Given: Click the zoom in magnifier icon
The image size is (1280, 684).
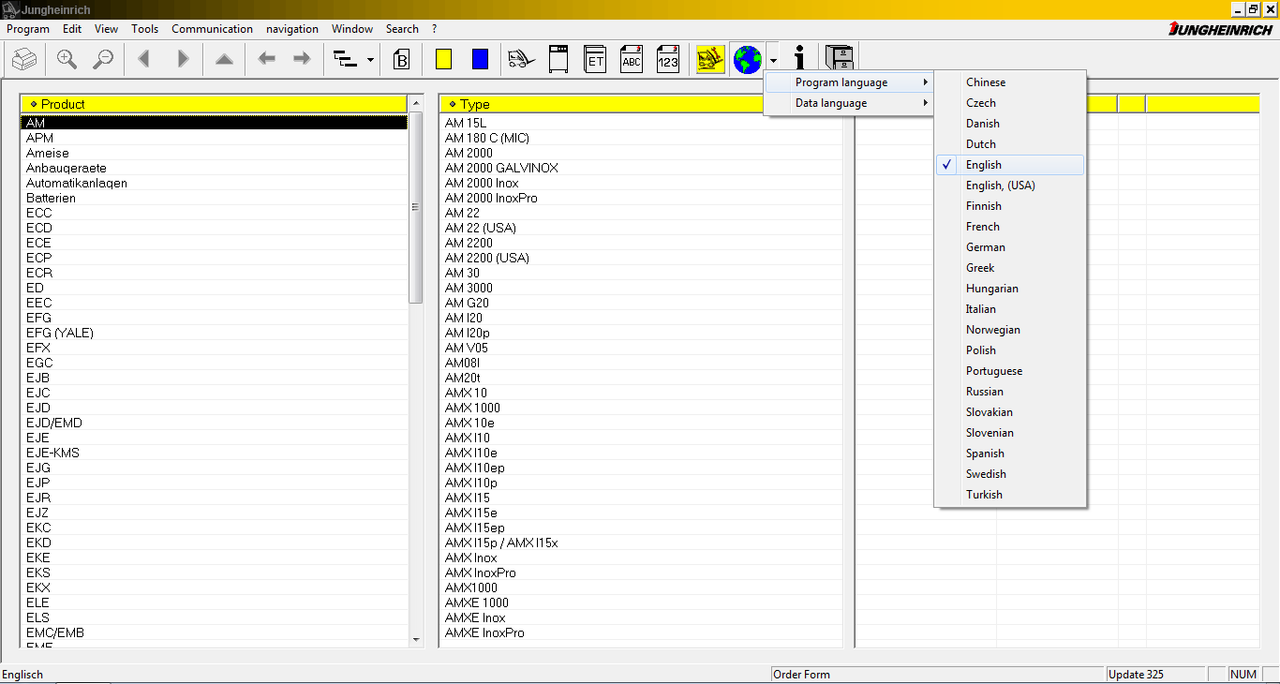Looking at the screenshot, I should click(67, 59).
